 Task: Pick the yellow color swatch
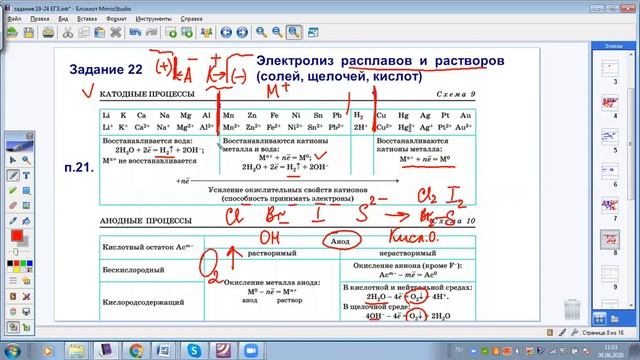point(17,270)
